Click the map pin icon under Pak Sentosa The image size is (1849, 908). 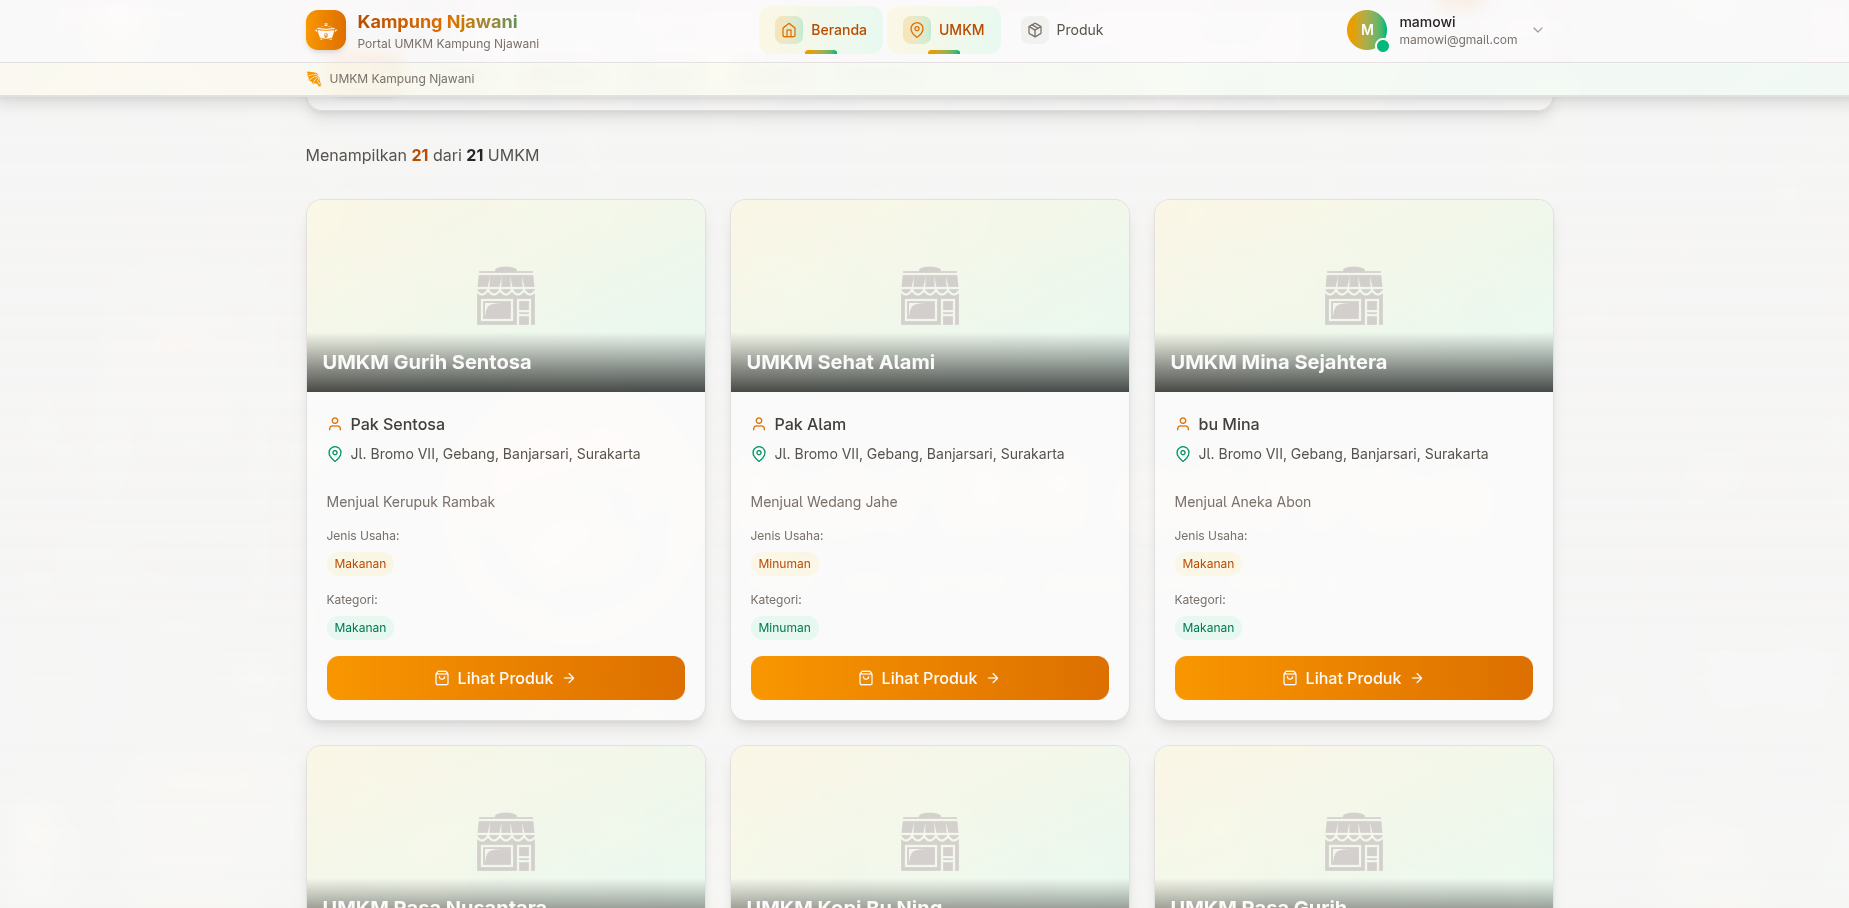335,454
